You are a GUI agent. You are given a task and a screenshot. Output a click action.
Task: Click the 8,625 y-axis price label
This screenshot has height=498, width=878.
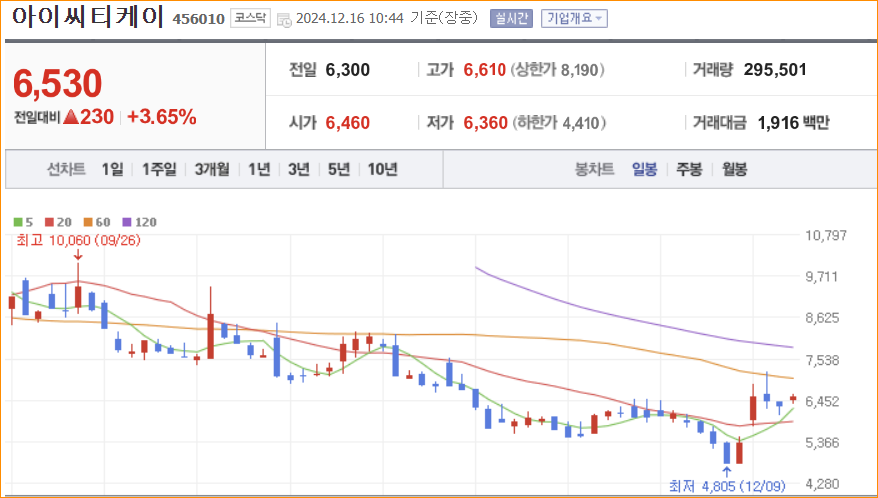821,318
